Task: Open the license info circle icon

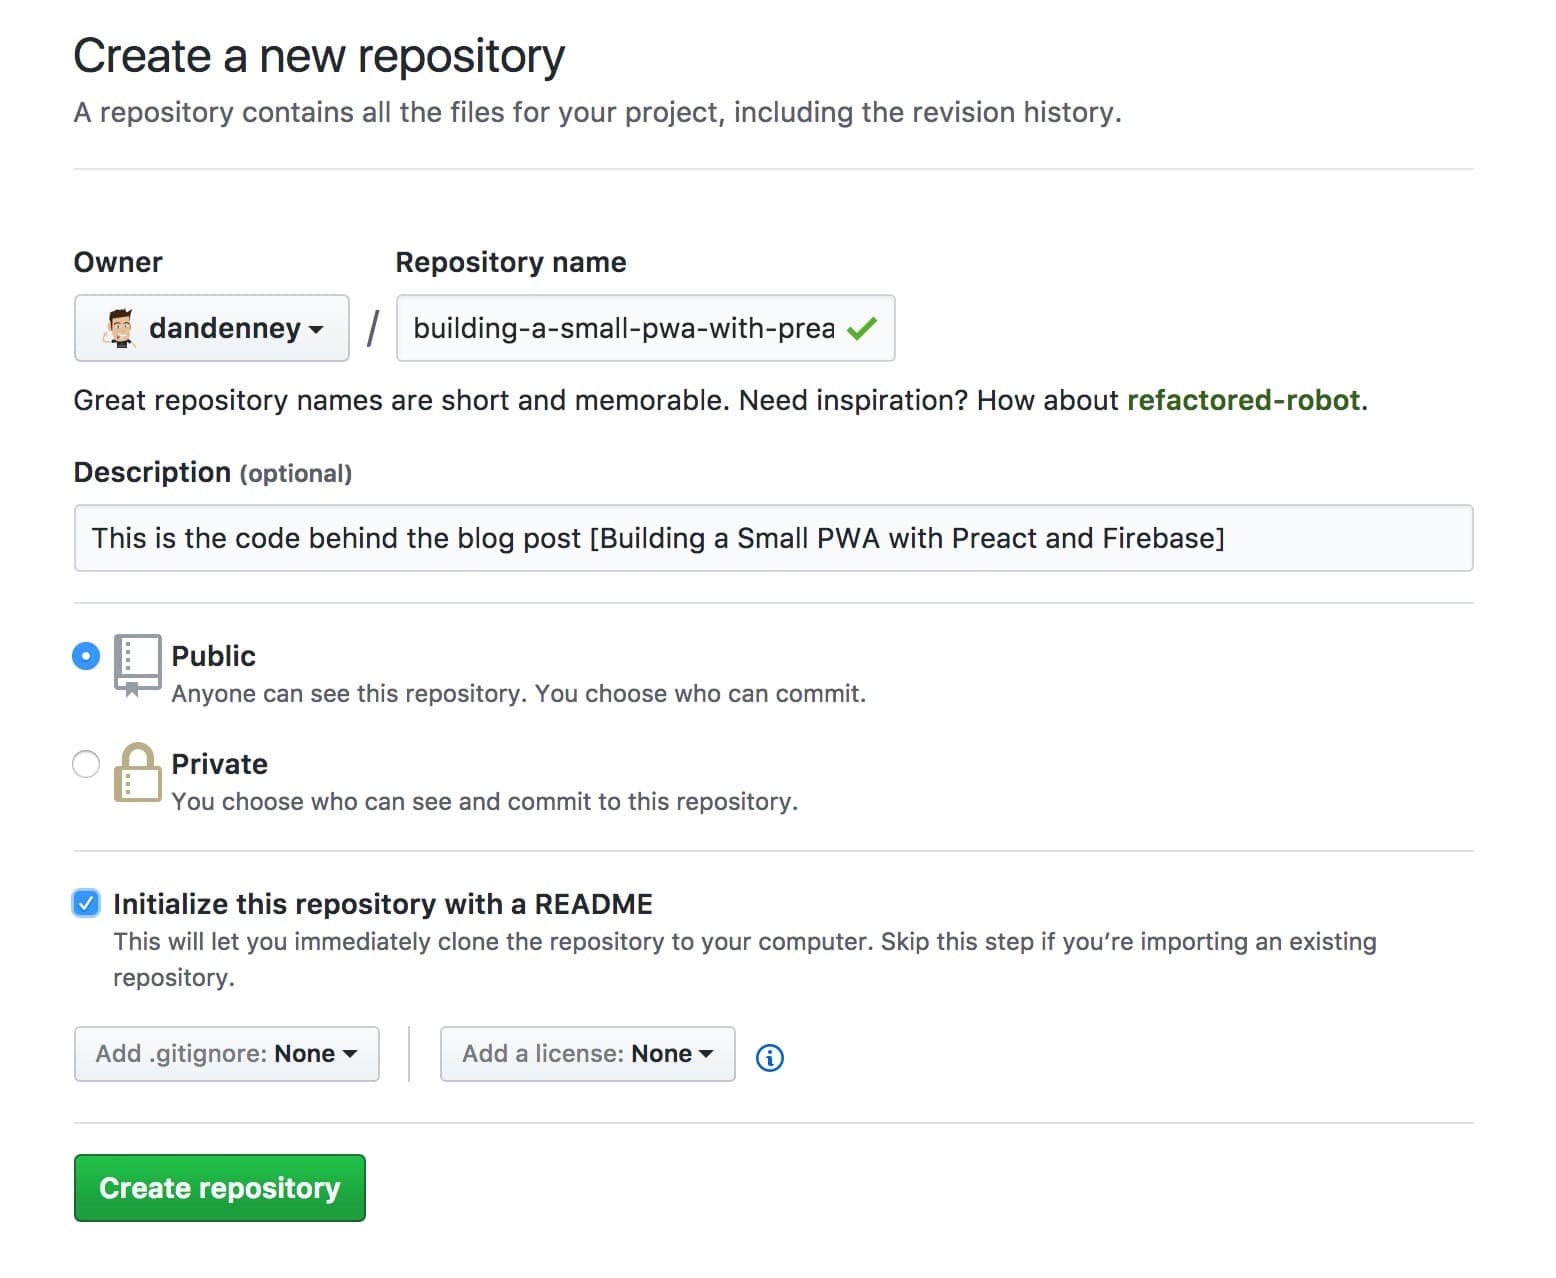Action: pyautogui.click(x=769, y=1057)
